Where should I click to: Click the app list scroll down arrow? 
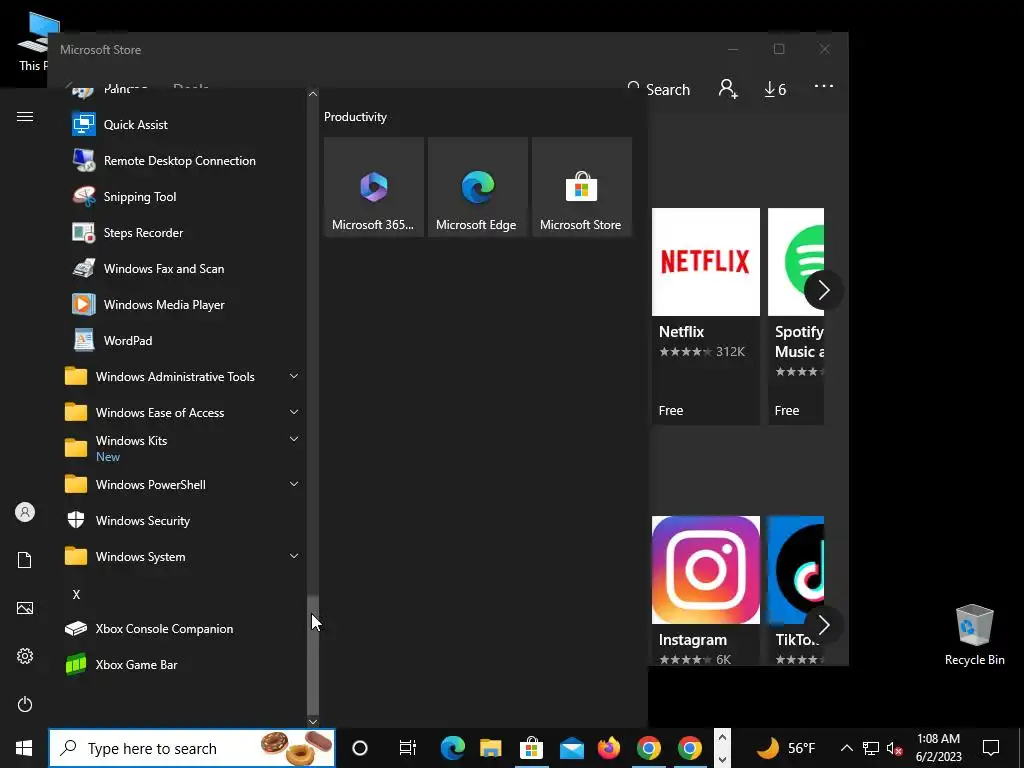[313, 722]
